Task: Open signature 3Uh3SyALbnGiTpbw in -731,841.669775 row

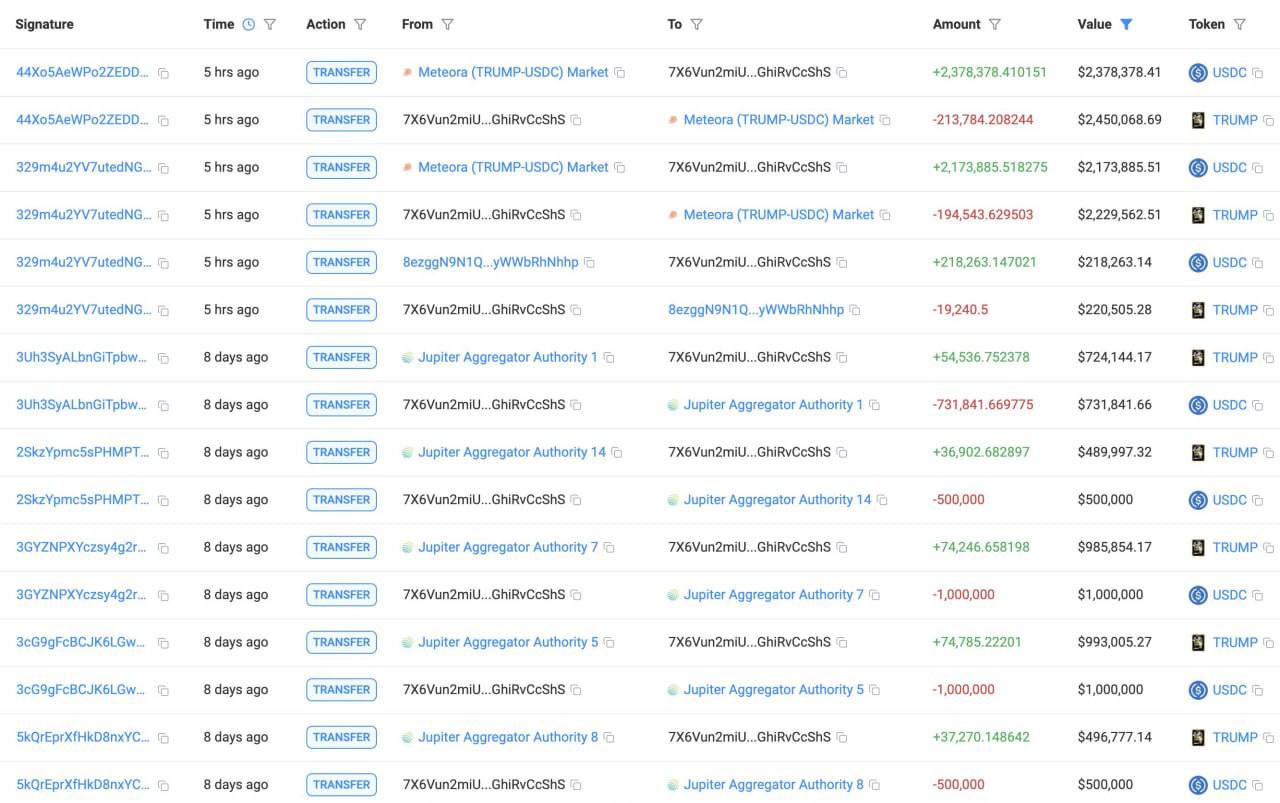Action: click(82, 404)
